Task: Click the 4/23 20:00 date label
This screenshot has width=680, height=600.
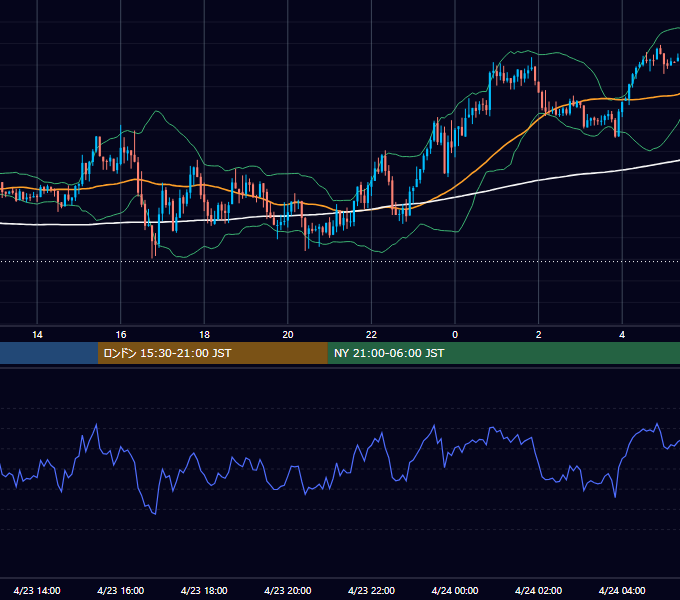Action: [x=288, y=590]
